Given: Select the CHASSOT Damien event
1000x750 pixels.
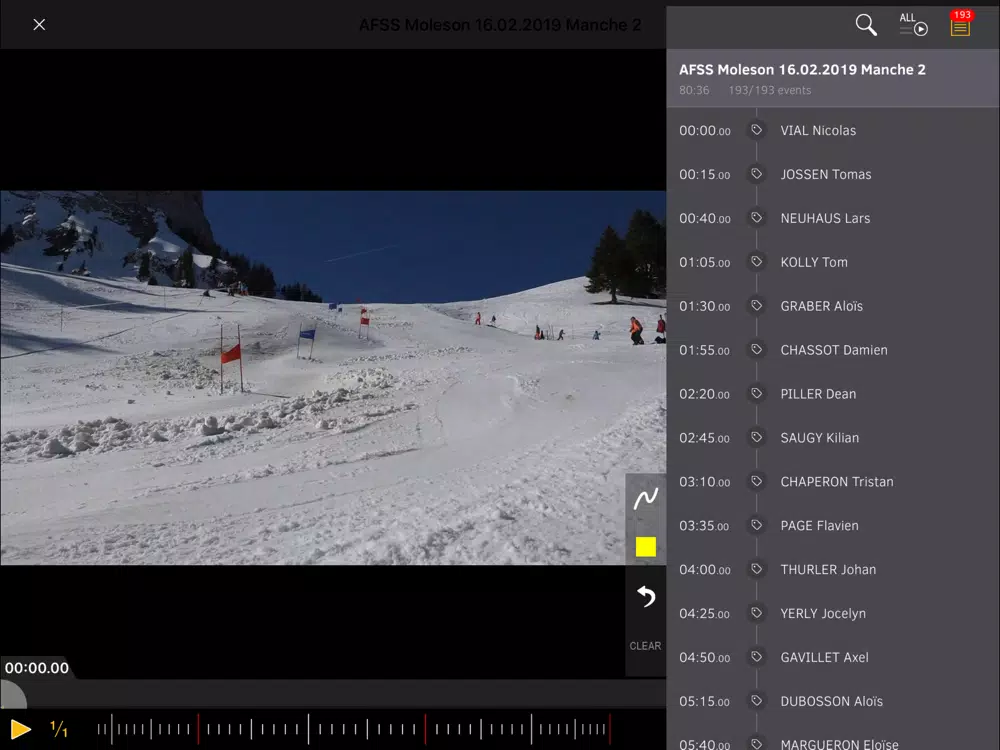Looking at the screenshot, I should [833, 350].
